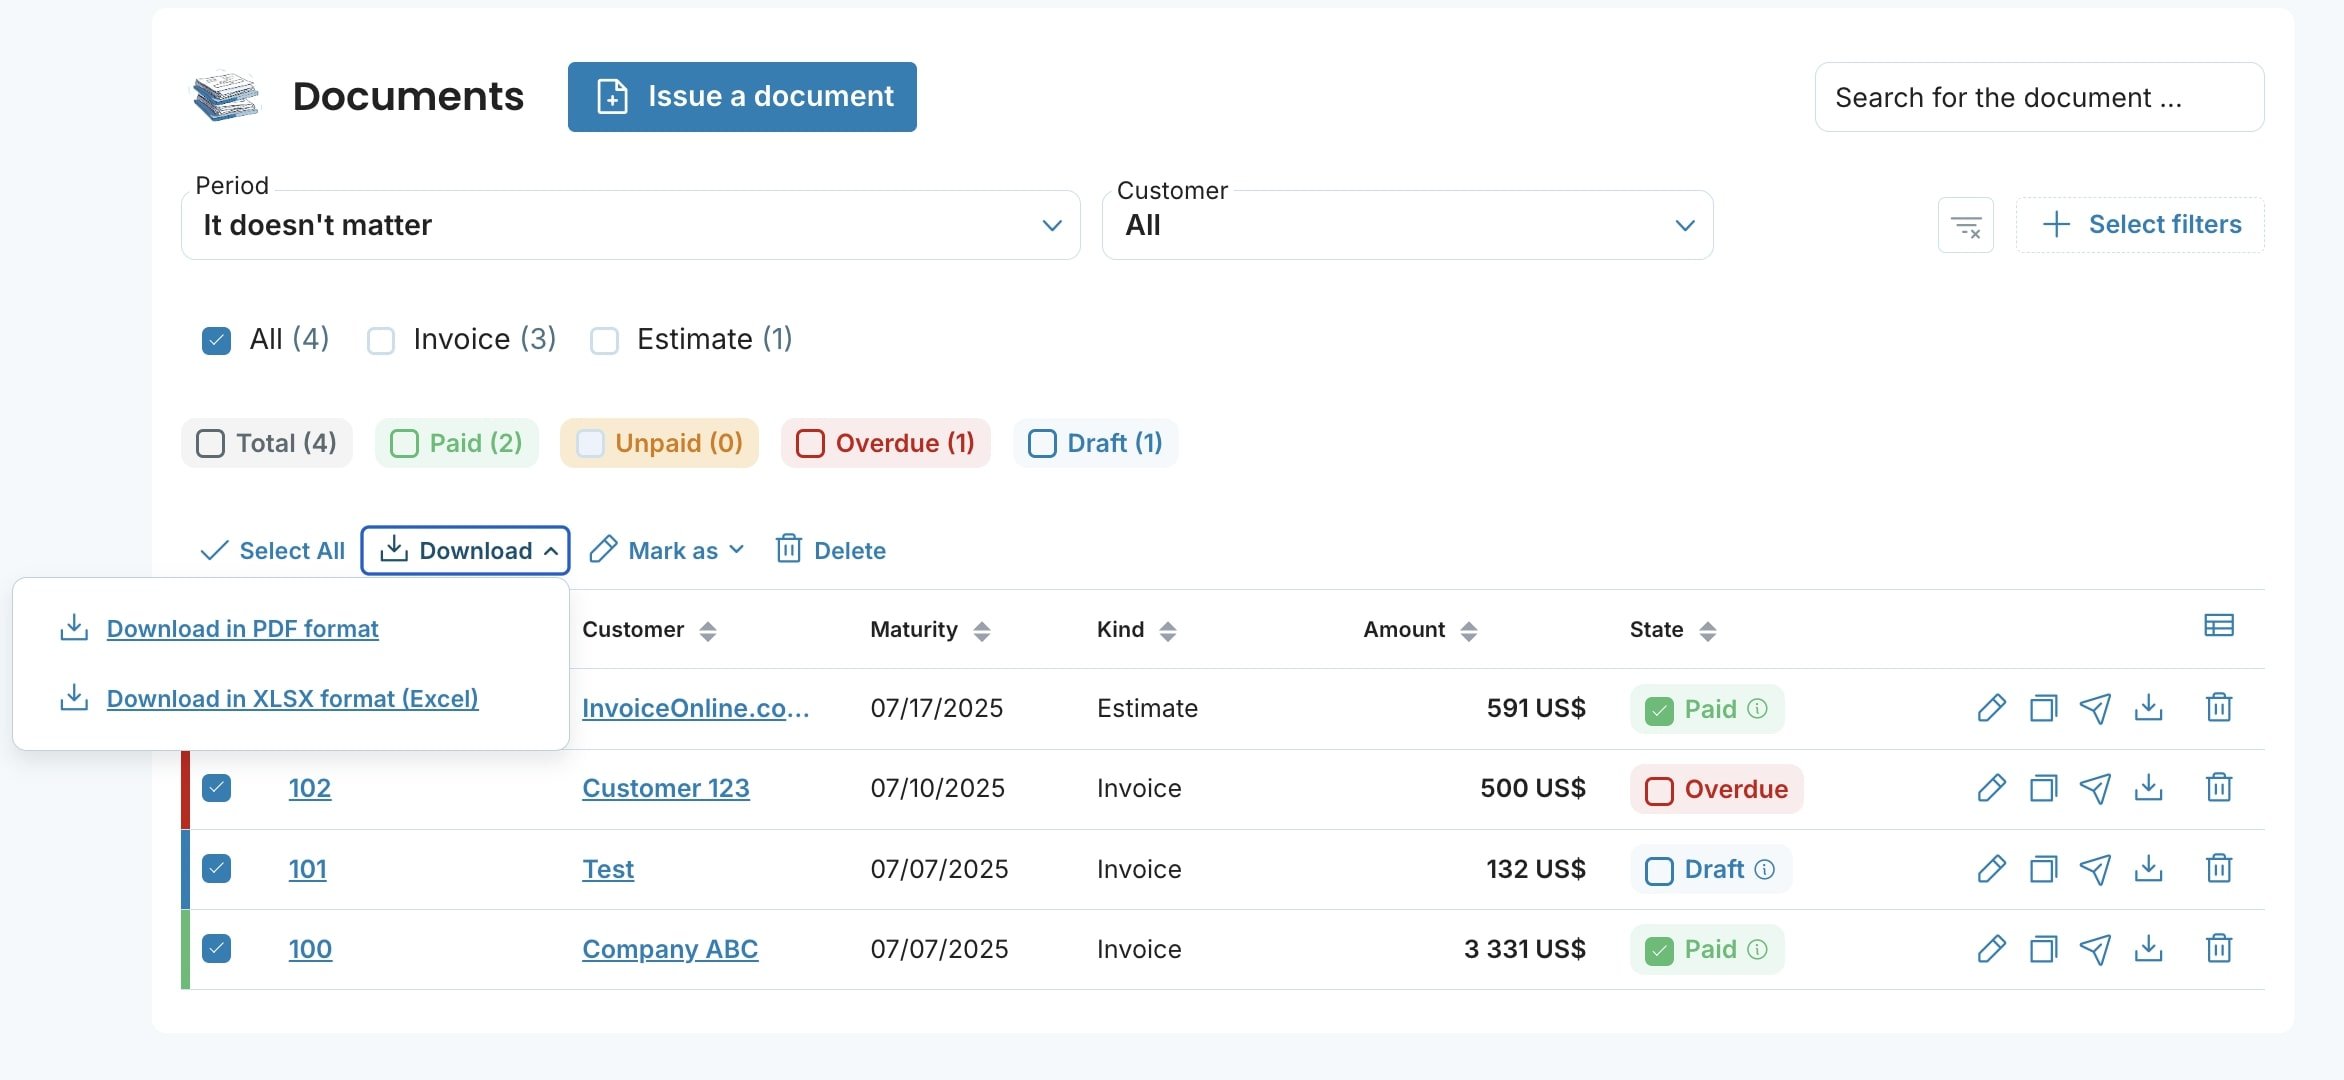The height and width of the screenshot is (1080, 2344).
Task: Open the table column settings icon
Action: (x=2218, y=626)
